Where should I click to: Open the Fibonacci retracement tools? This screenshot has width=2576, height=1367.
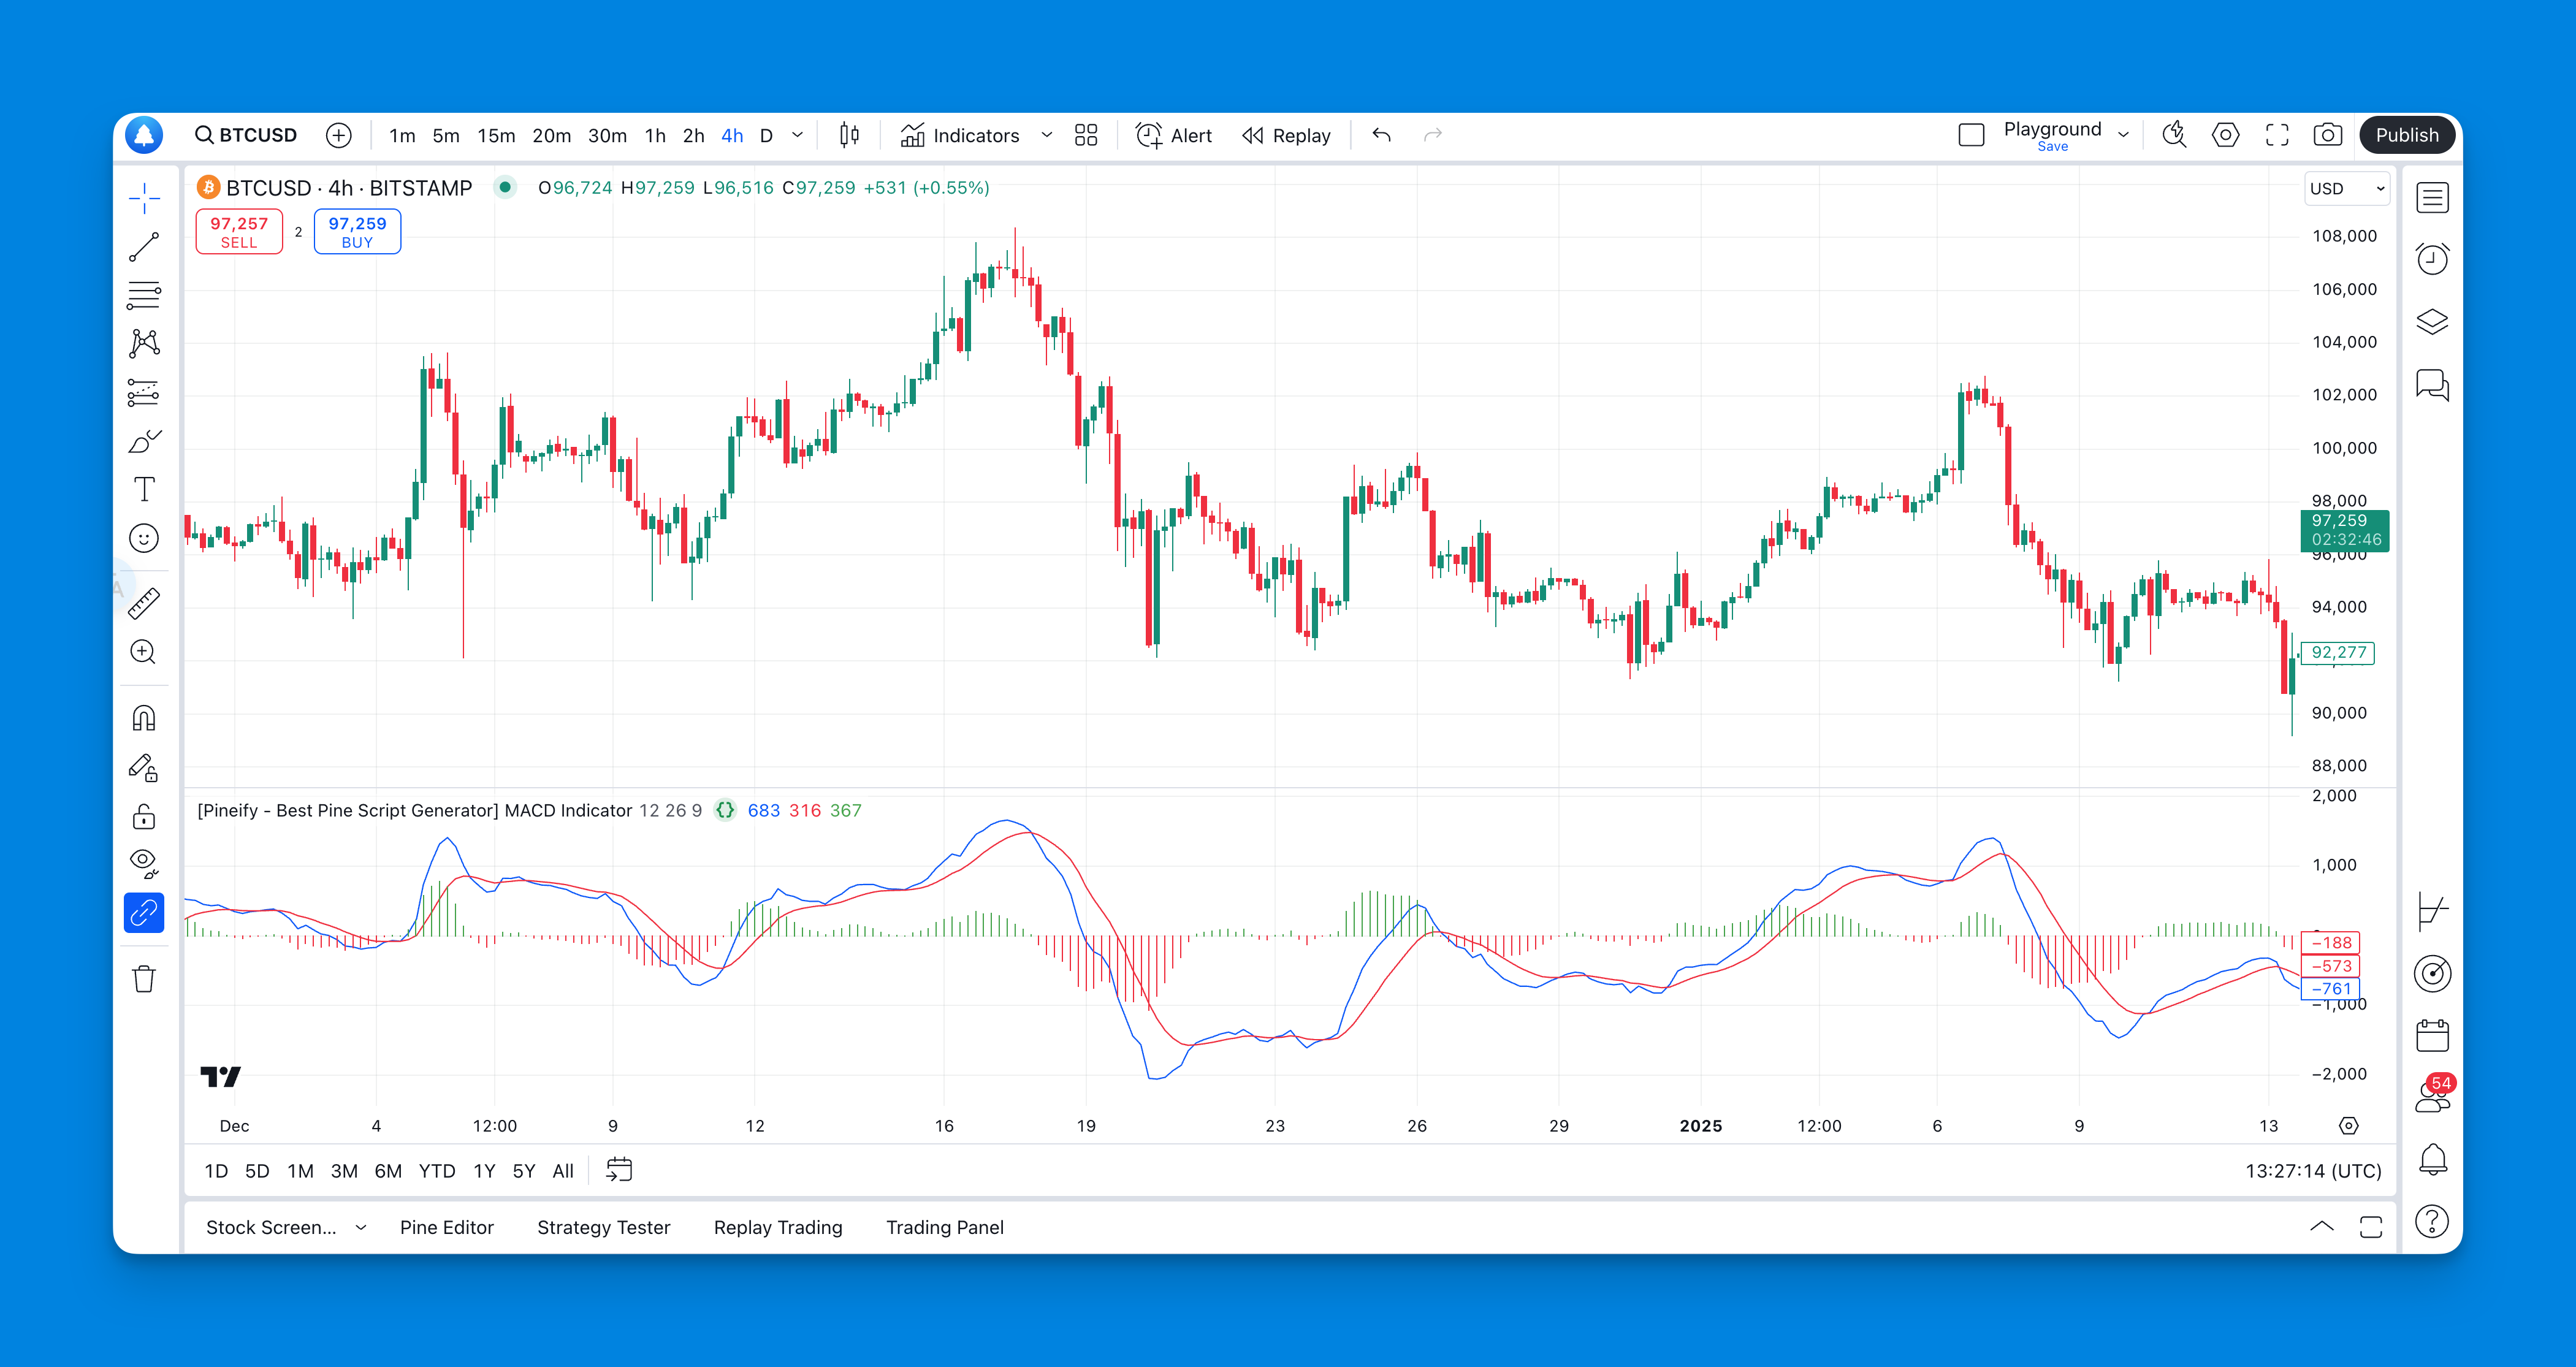(x=144, y=295)
